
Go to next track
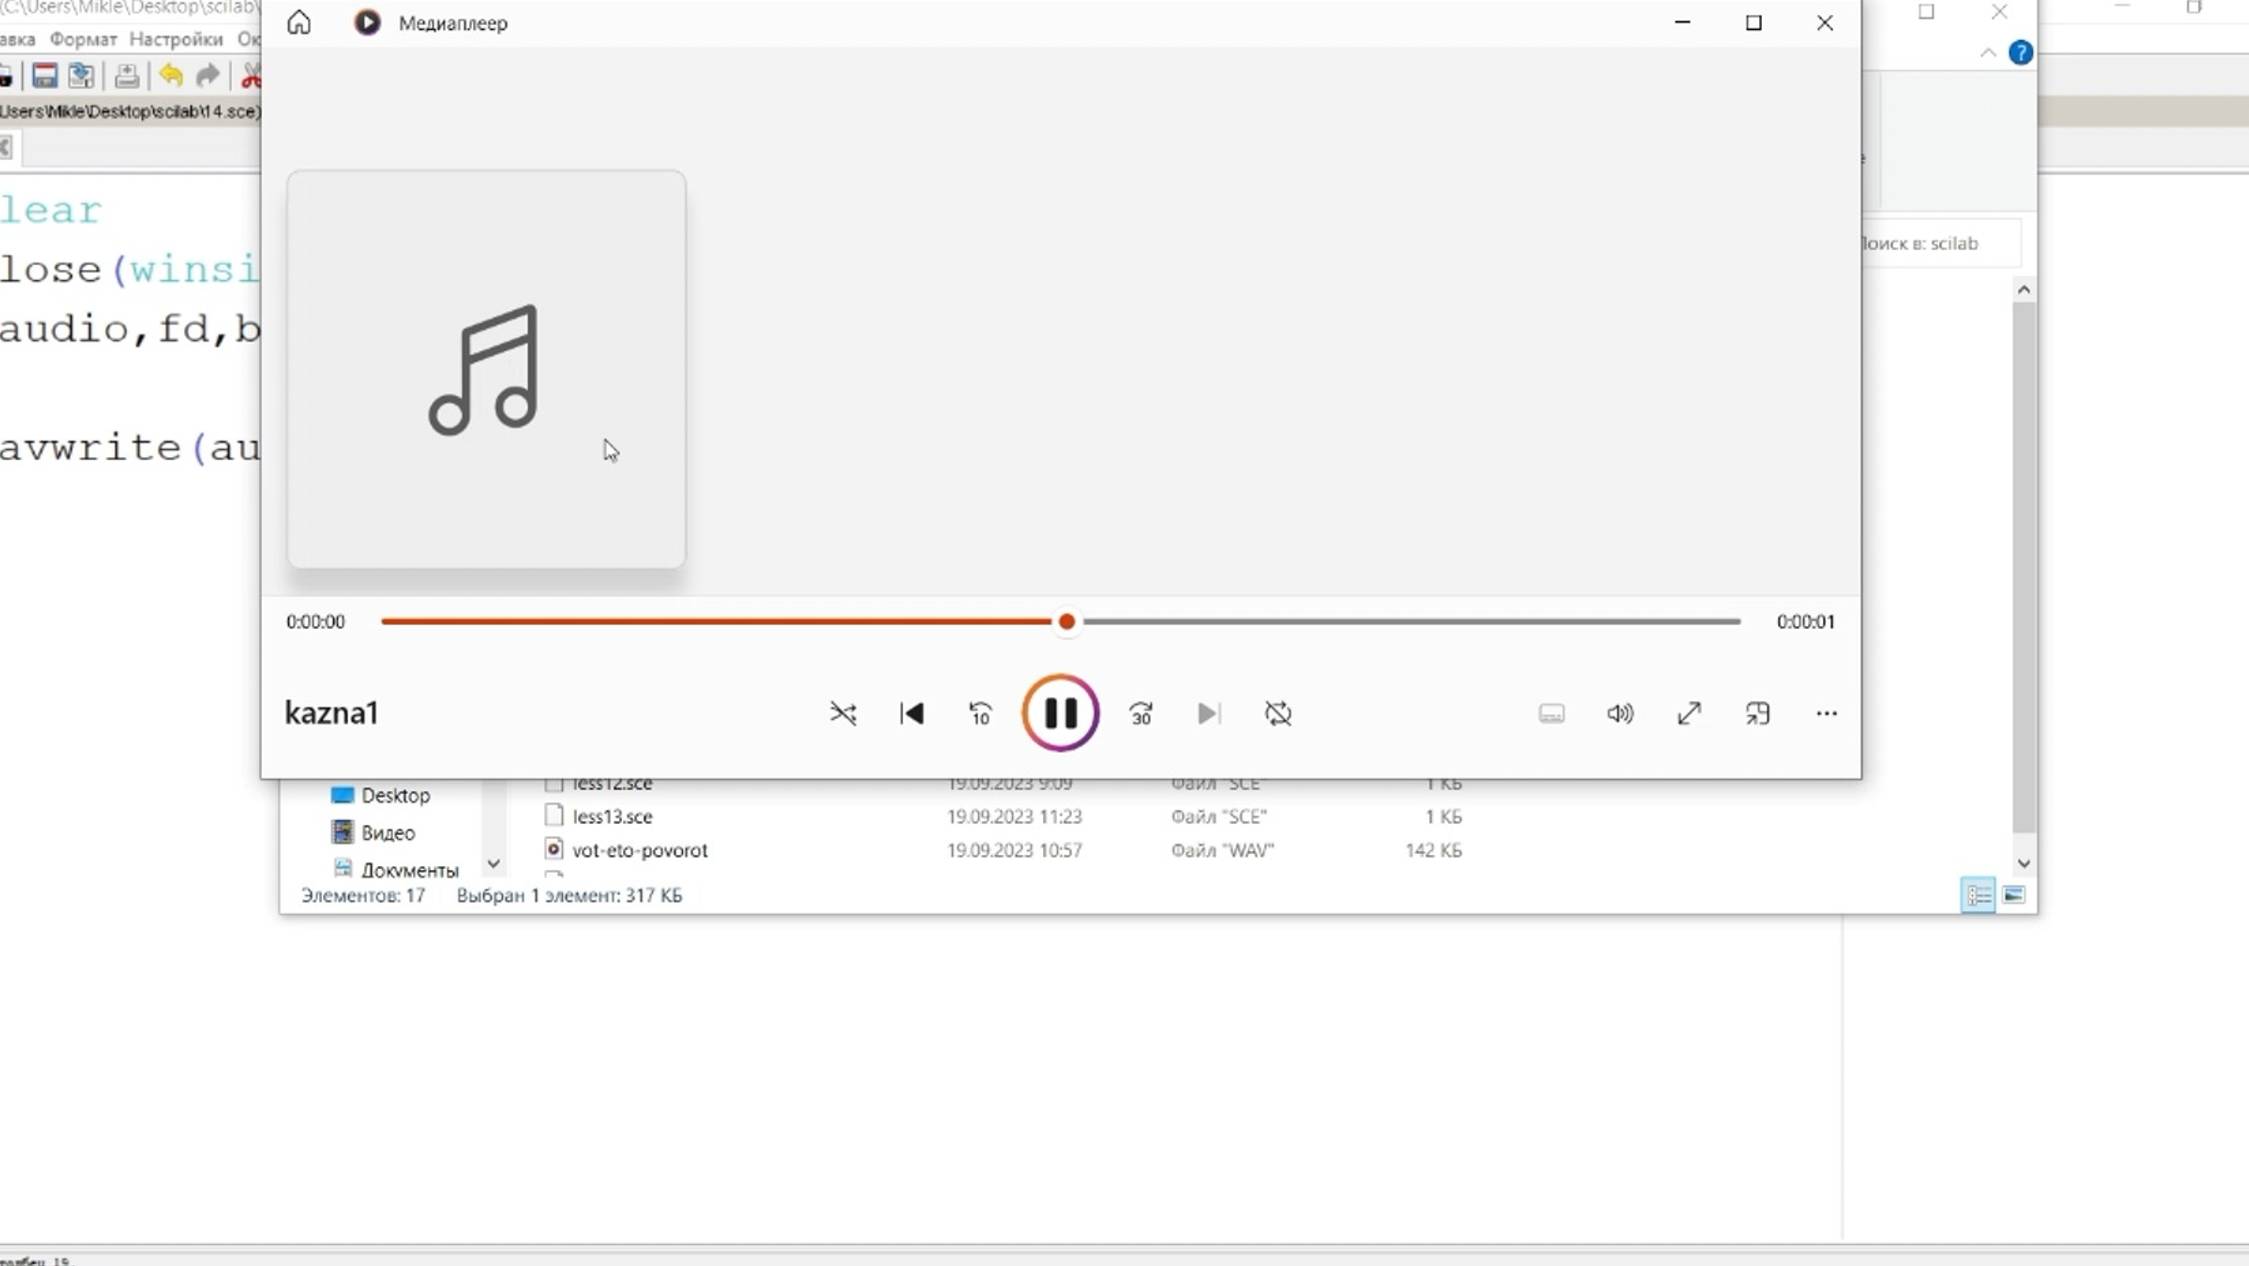1208,713
